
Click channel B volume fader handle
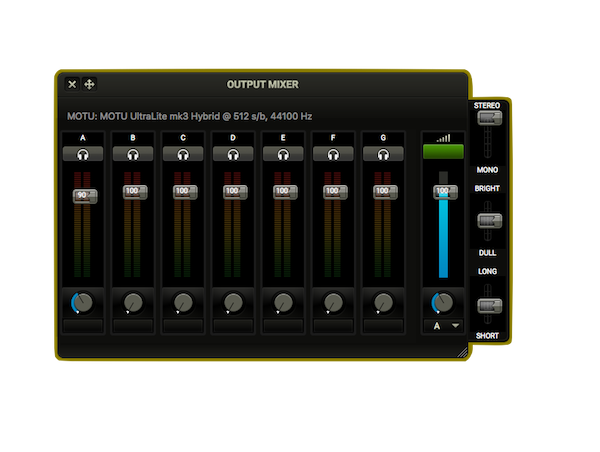(135, 192)
